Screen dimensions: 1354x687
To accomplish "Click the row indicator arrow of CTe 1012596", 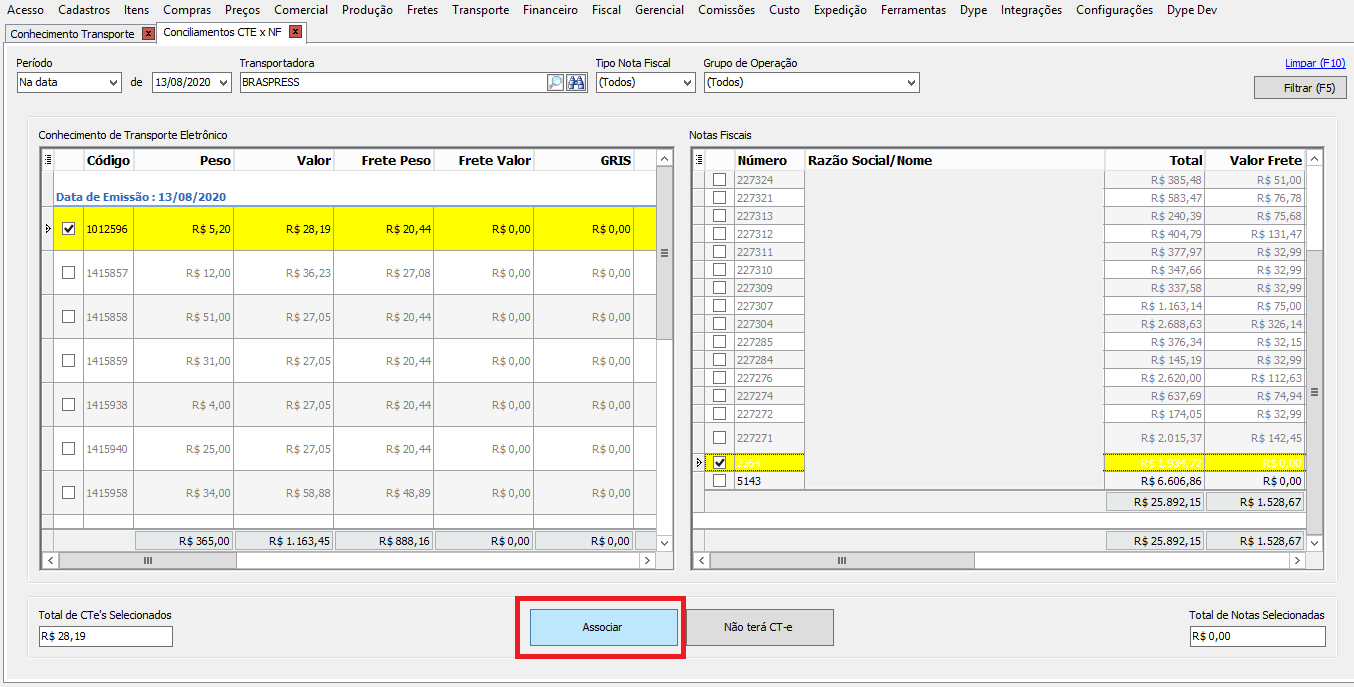I will point(47,229).
